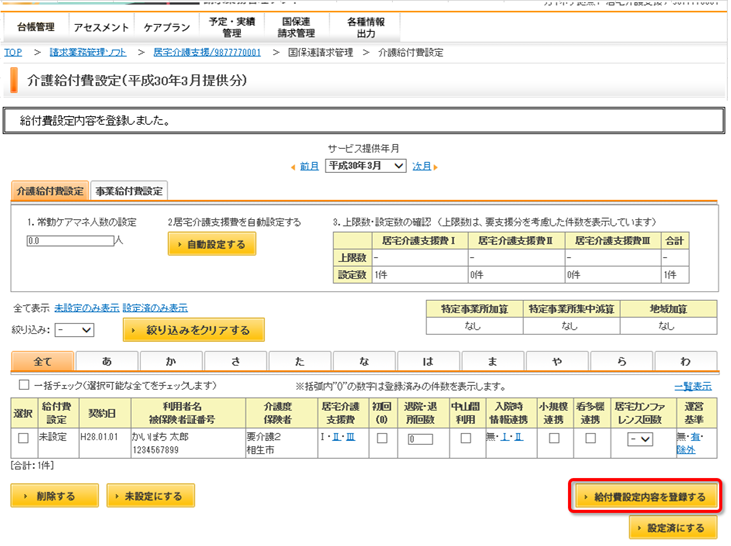Open the 一覧表示 link
The height and width of the screenshot is (546, 731).
(693, 386)
